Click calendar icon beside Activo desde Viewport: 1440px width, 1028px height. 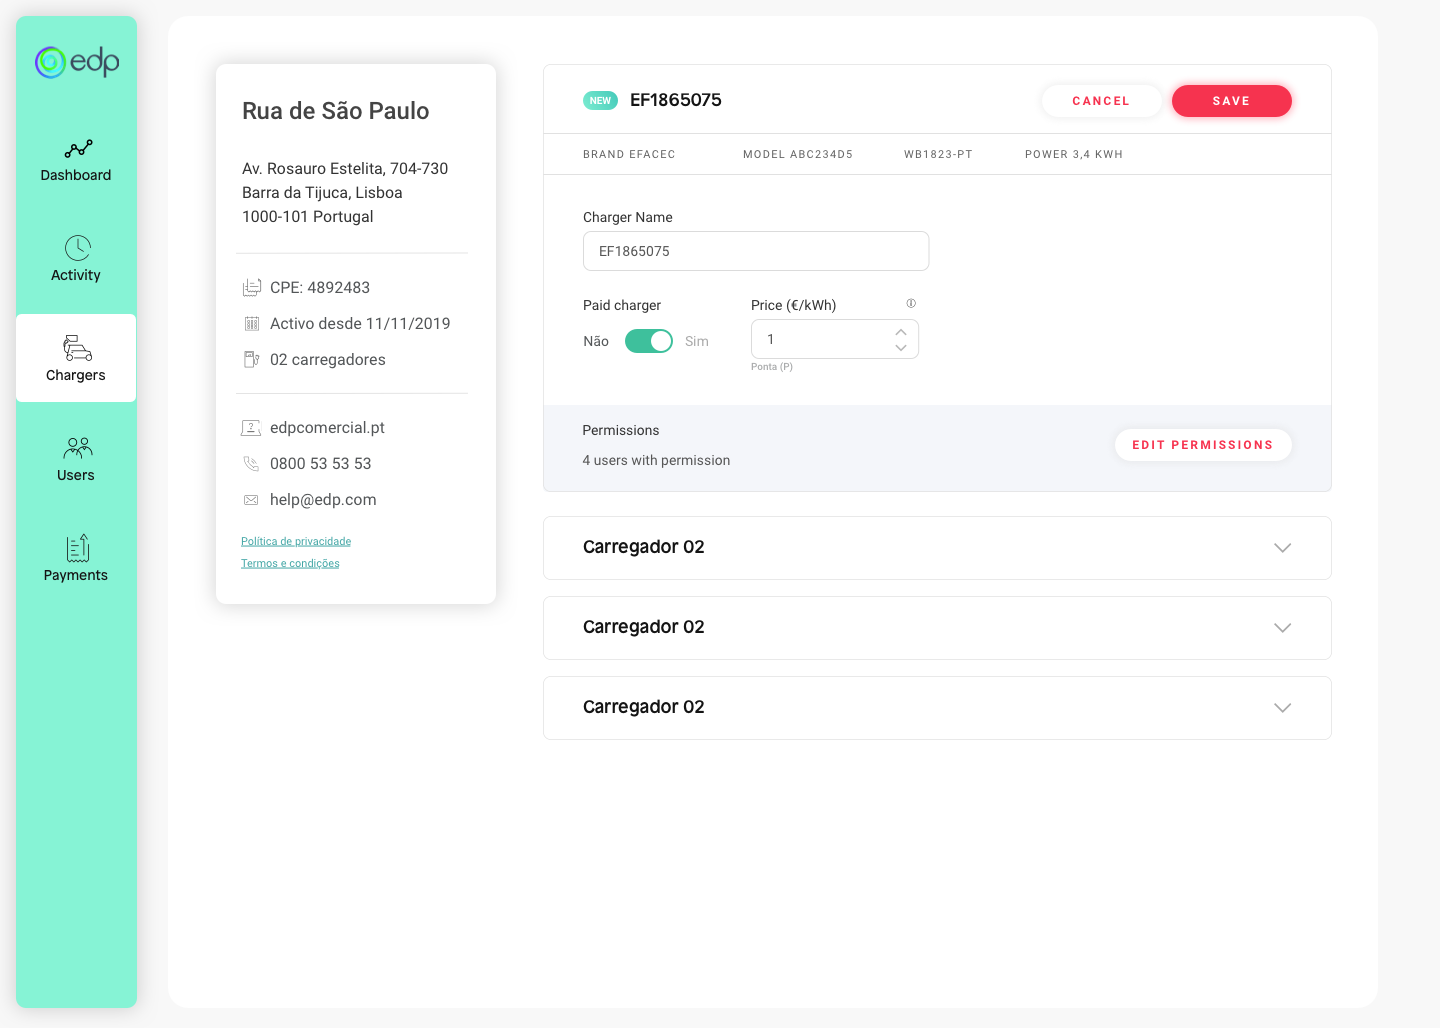(x=252, y=324)
